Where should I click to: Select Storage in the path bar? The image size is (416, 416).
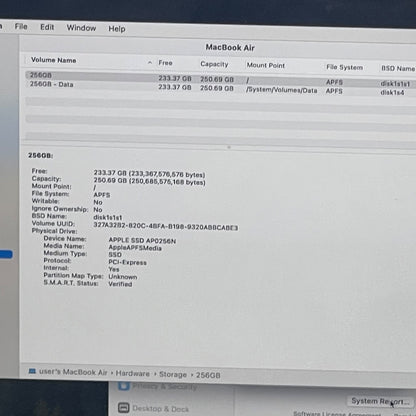[x=173, y=374]
